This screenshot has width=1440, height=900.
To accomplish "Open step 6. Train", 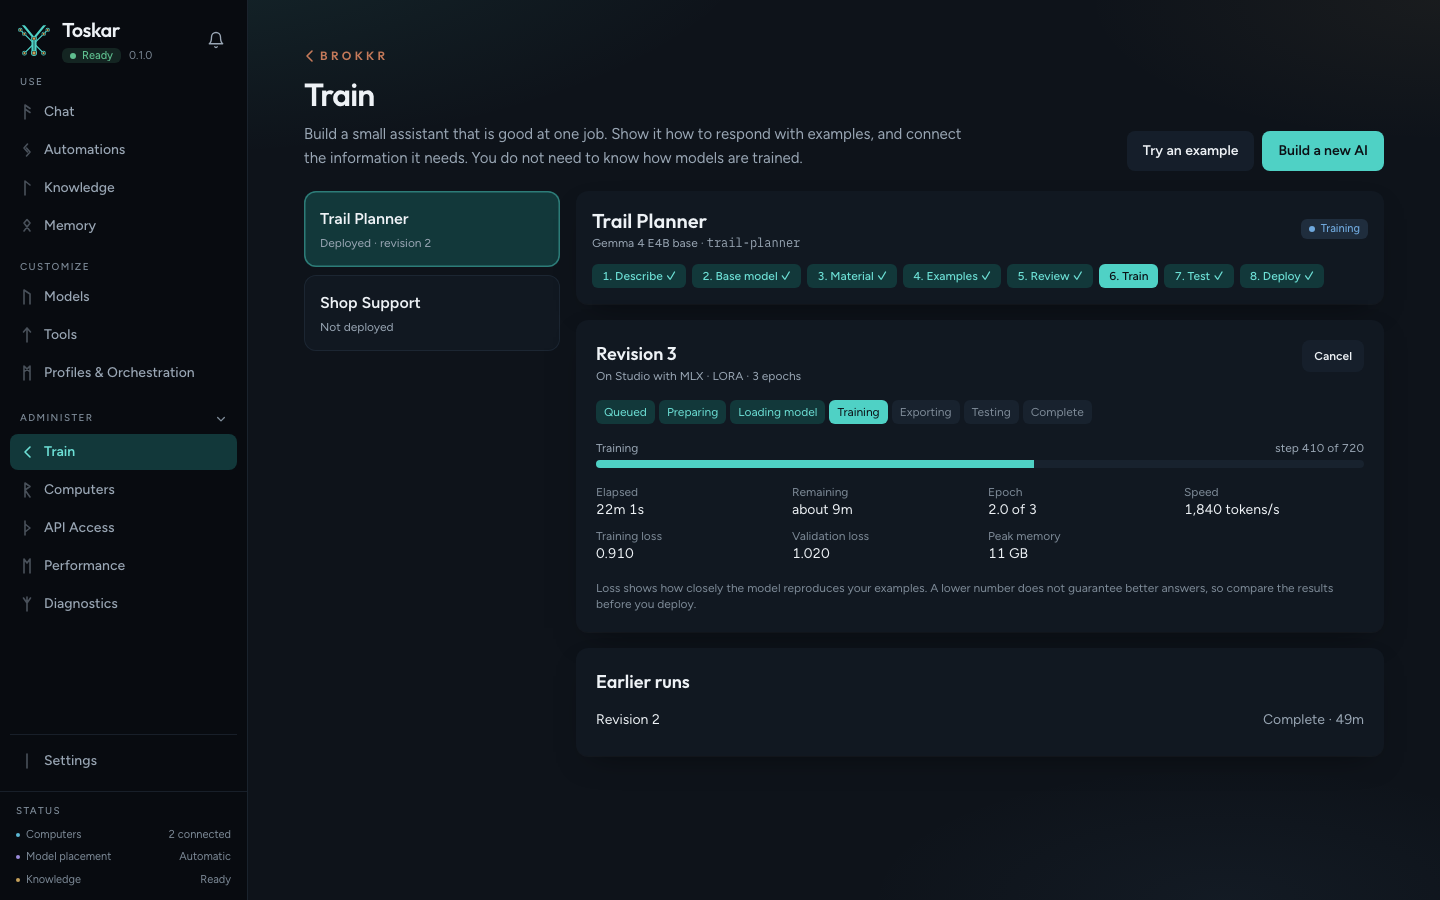I will point(1128,276).
